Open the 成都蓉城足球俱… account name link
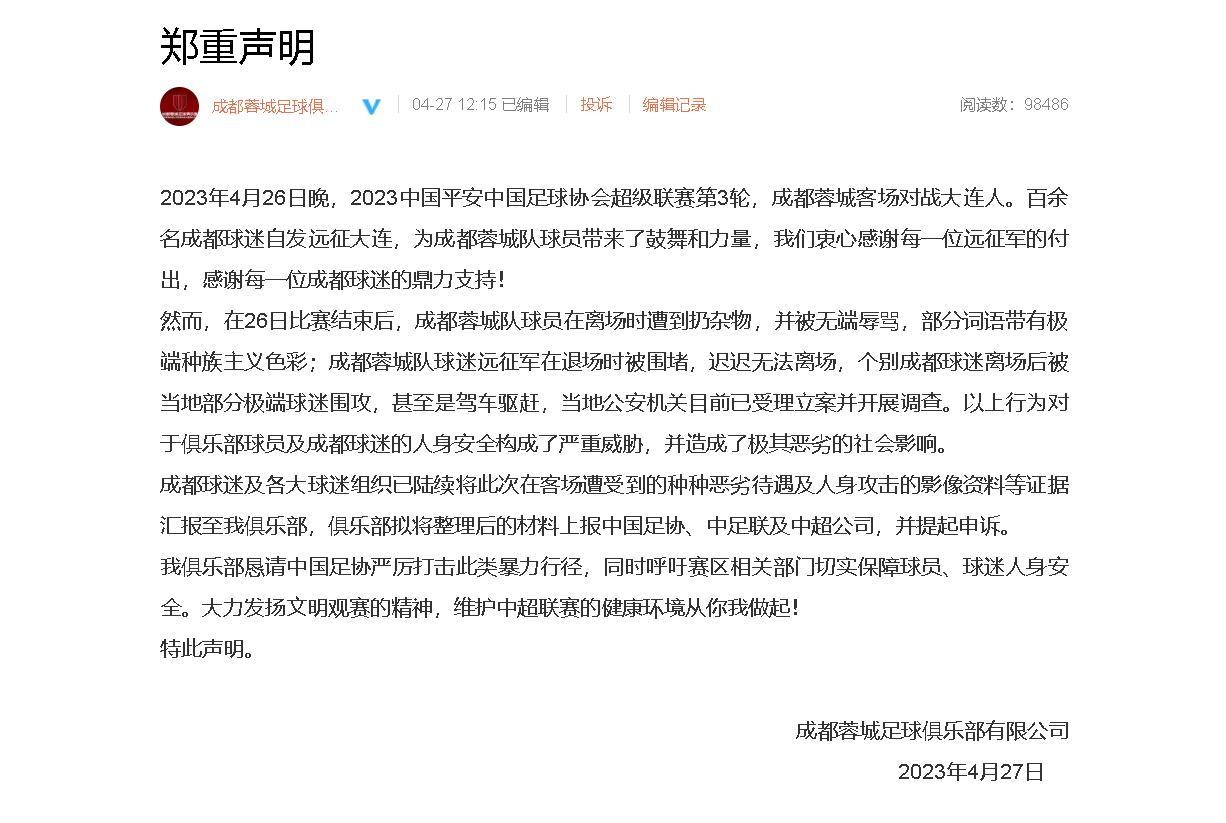Viewport: 1226px width, 823px height. pyautogui.click(x=275, y=105)
